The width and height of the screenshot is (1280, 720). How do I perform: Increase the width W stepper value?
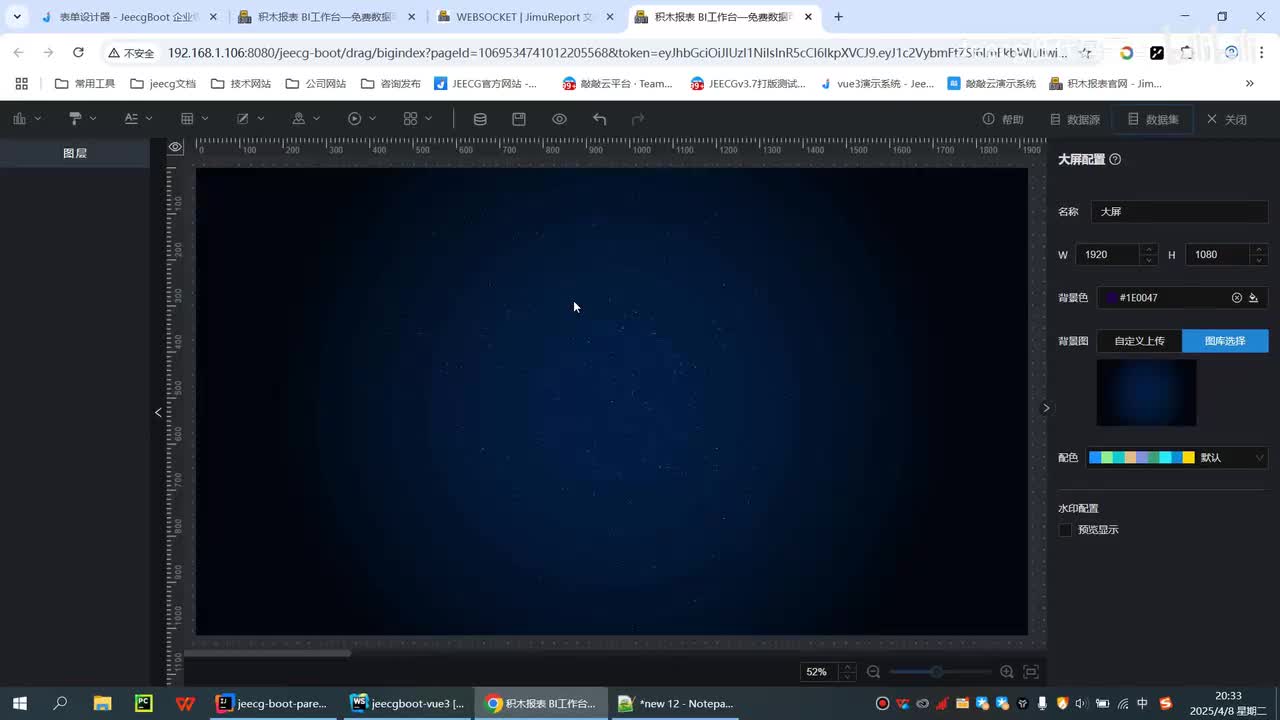tap(1149, 249)
